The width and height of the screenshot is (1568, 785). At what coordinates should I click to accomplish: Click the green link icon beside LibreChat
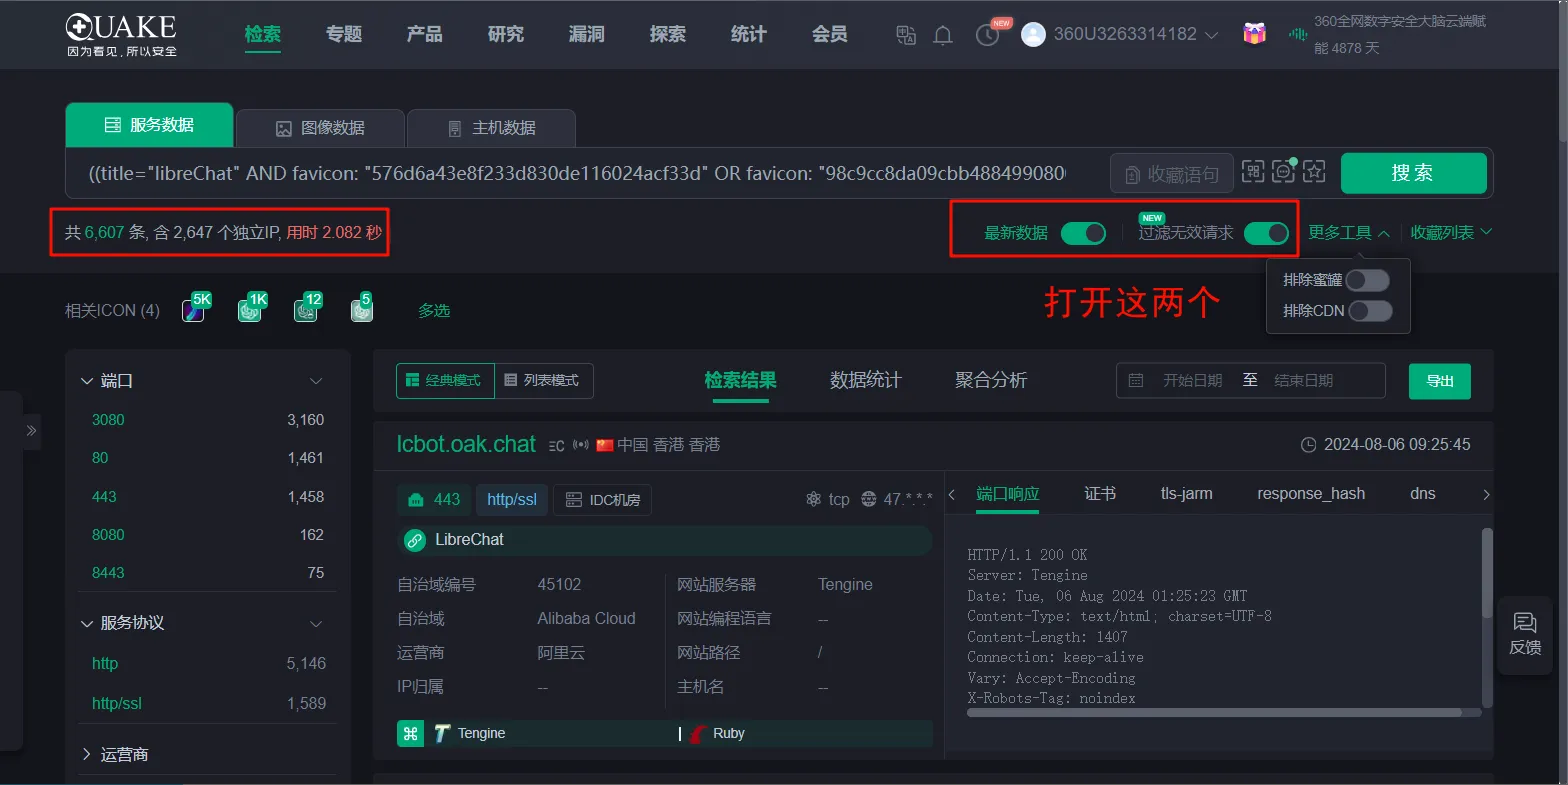pos(414,540)
